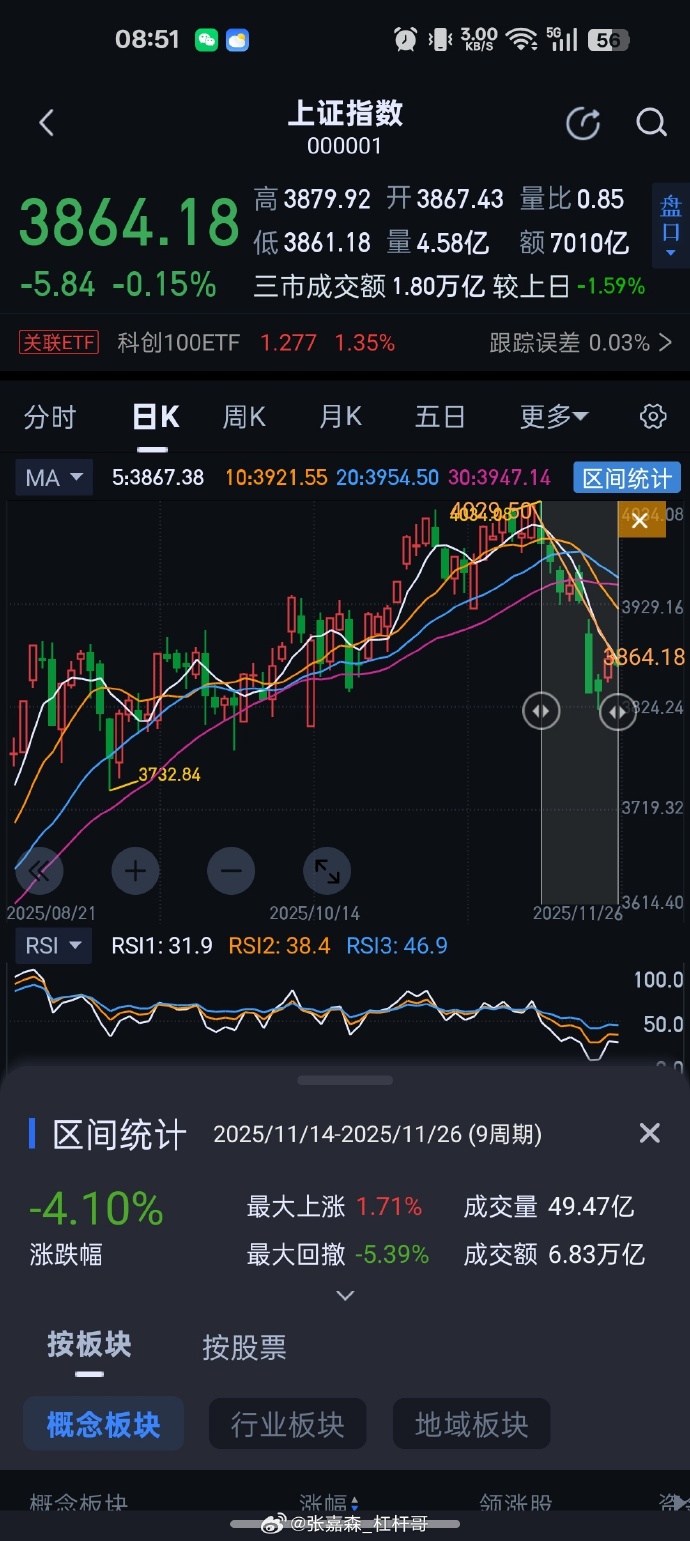Open the MA indicator dropdown
The width and height of the screenshot is (690, 1541).
point(54,478)
